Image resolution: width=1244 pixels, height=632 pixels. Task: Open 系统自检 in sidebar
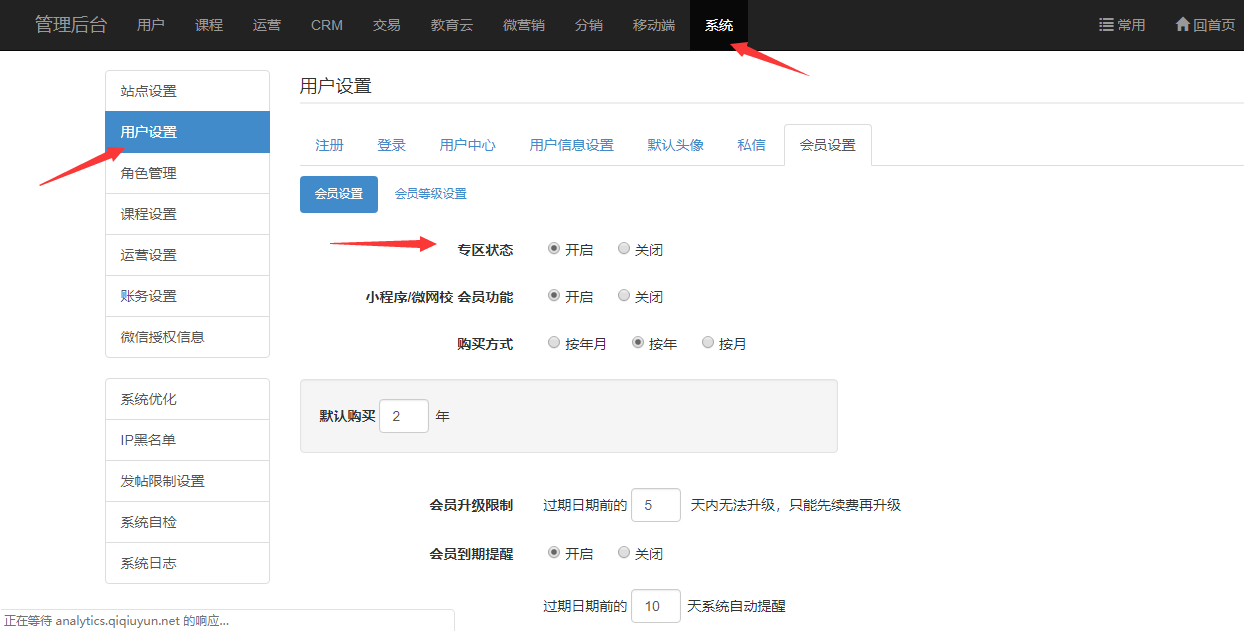(187, 522)
